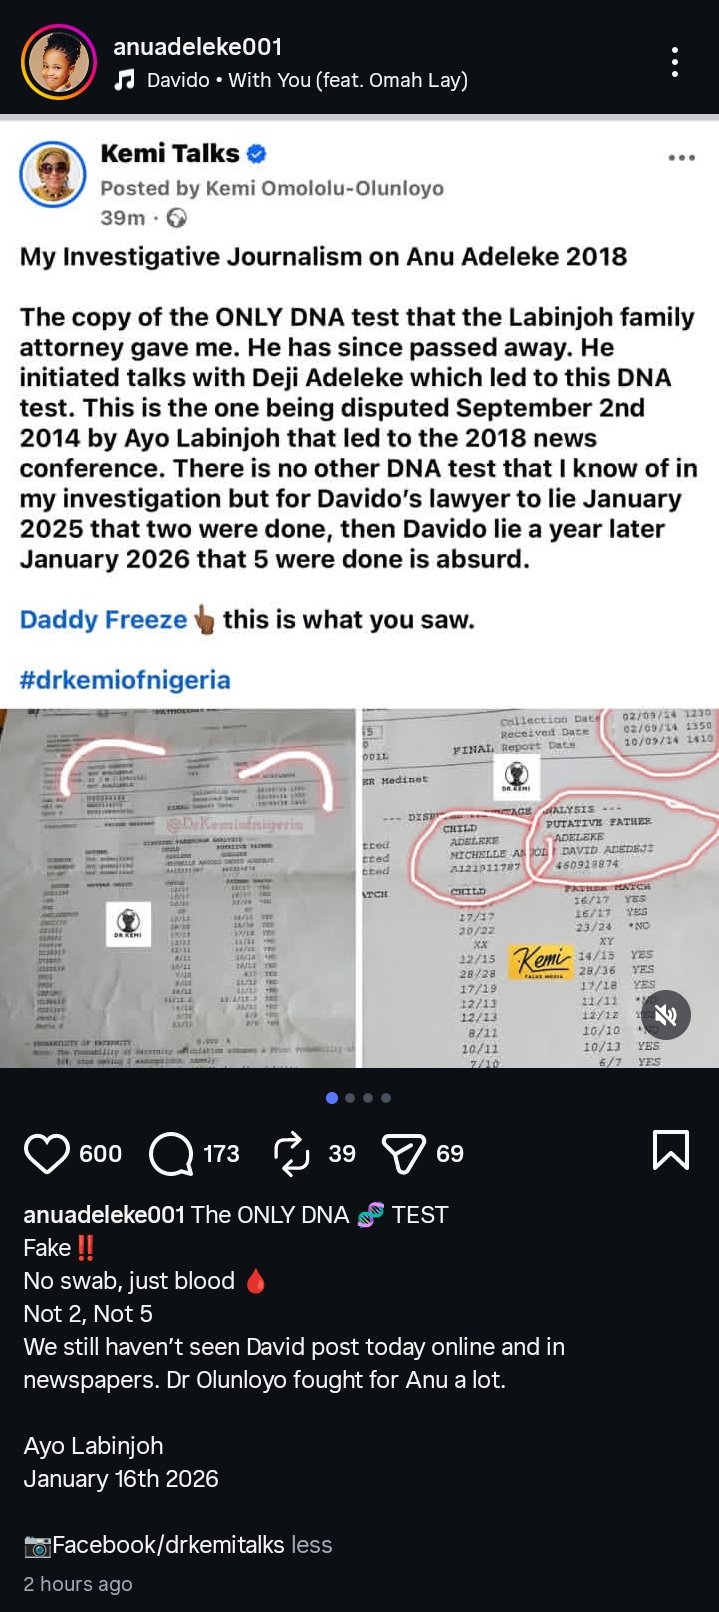This screenshot has width=719, height=1612.
Task: Tap the music note audio icon
Action: (x=124, y=80)
